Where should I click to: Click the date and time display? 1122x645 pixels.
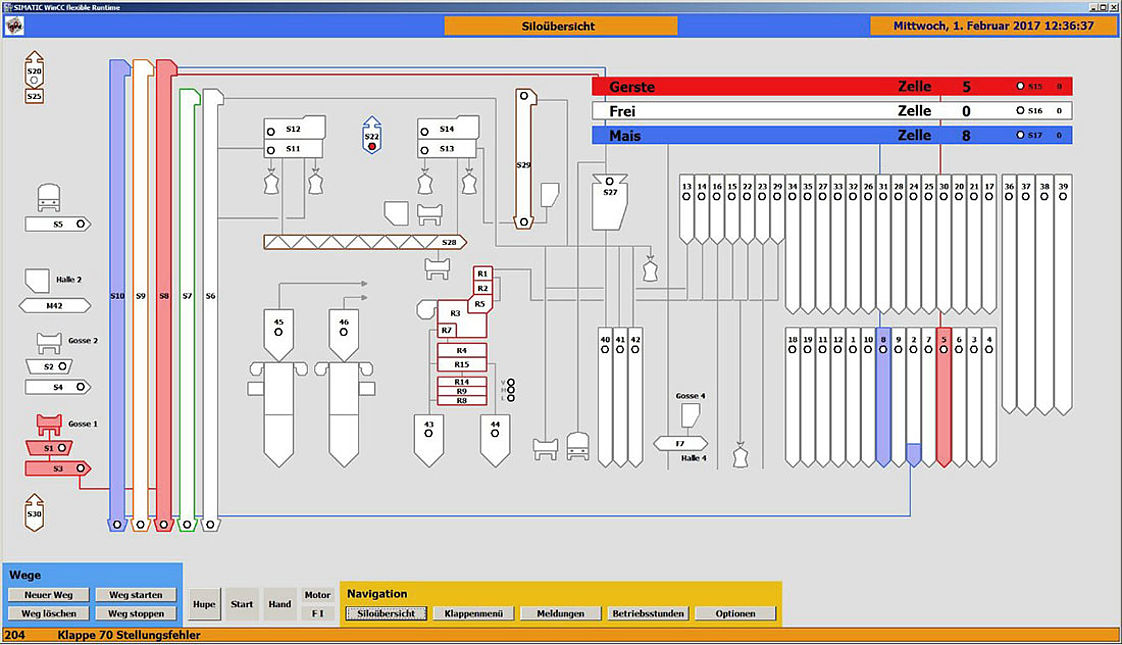(x=993, y=26)
